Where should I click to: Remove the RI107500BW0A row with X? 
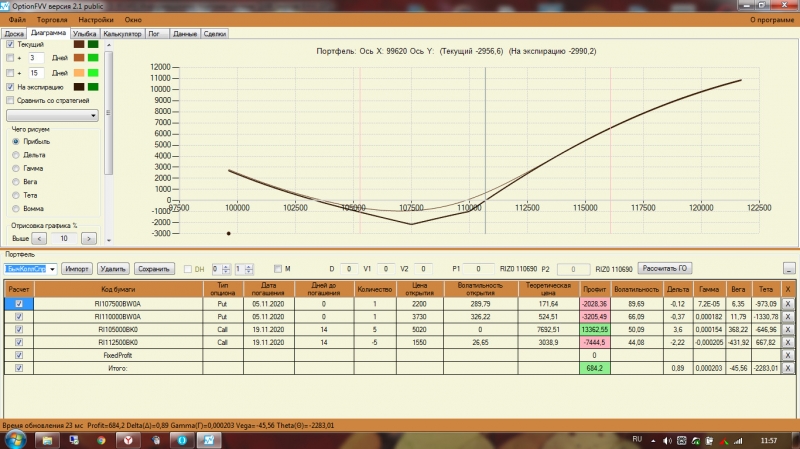pos(788,304)
